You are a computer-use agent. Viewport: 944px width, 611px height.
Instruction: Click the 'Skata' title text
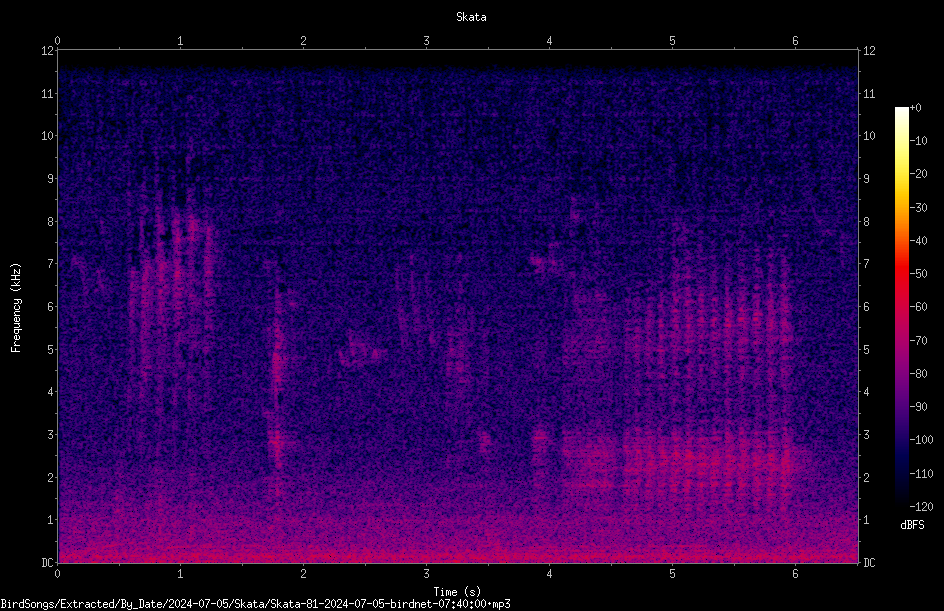[x=471, y=17]
